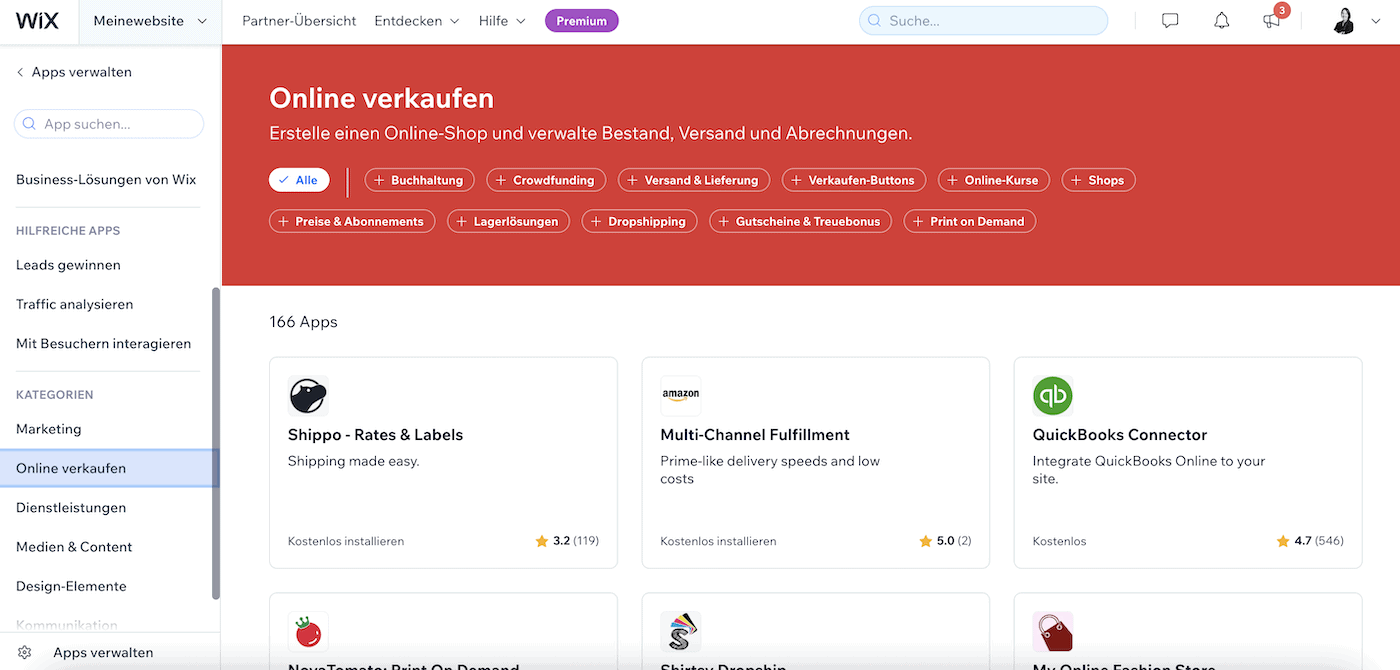This screenshot has width=1400, height=670.
Task: Toggle the Versand & Lieferung filter
Action: pos(694,180)
